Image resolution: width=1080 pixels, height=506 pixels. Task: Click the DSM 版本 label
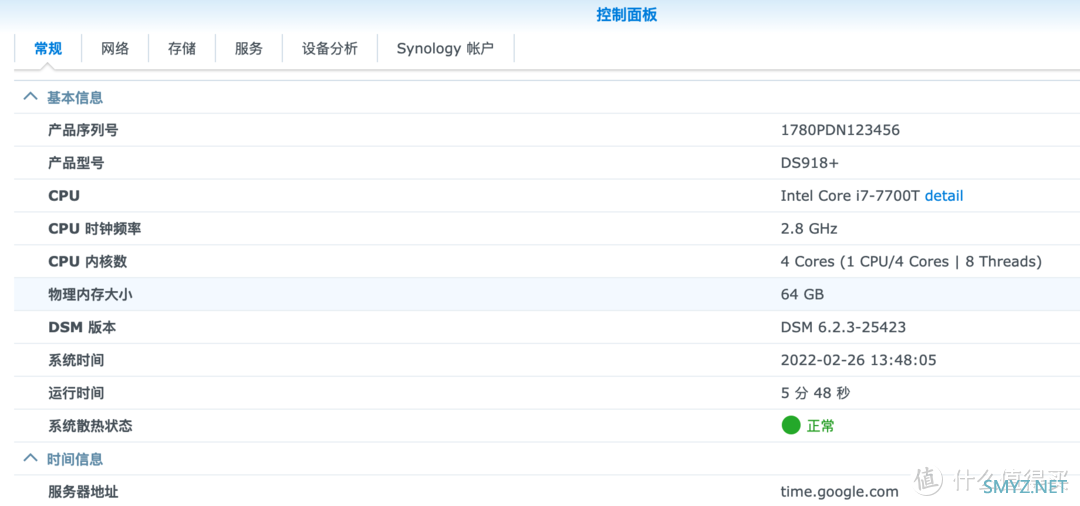pos(82,328)
